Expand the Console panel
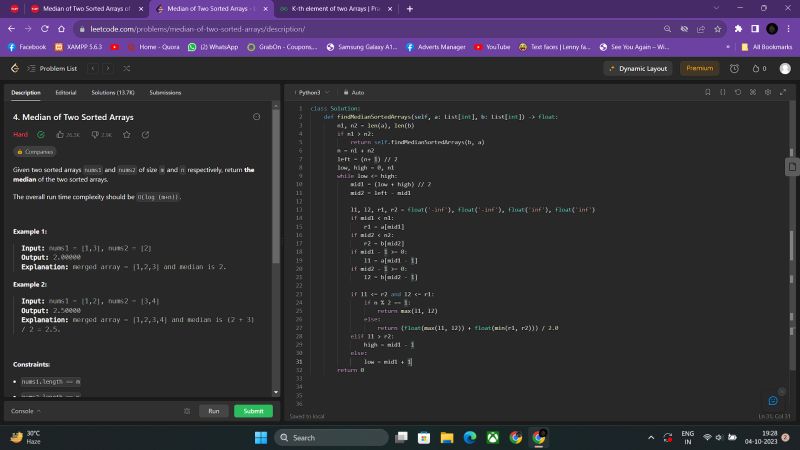Screen dimensions: 800x450 tap(26, 411)
